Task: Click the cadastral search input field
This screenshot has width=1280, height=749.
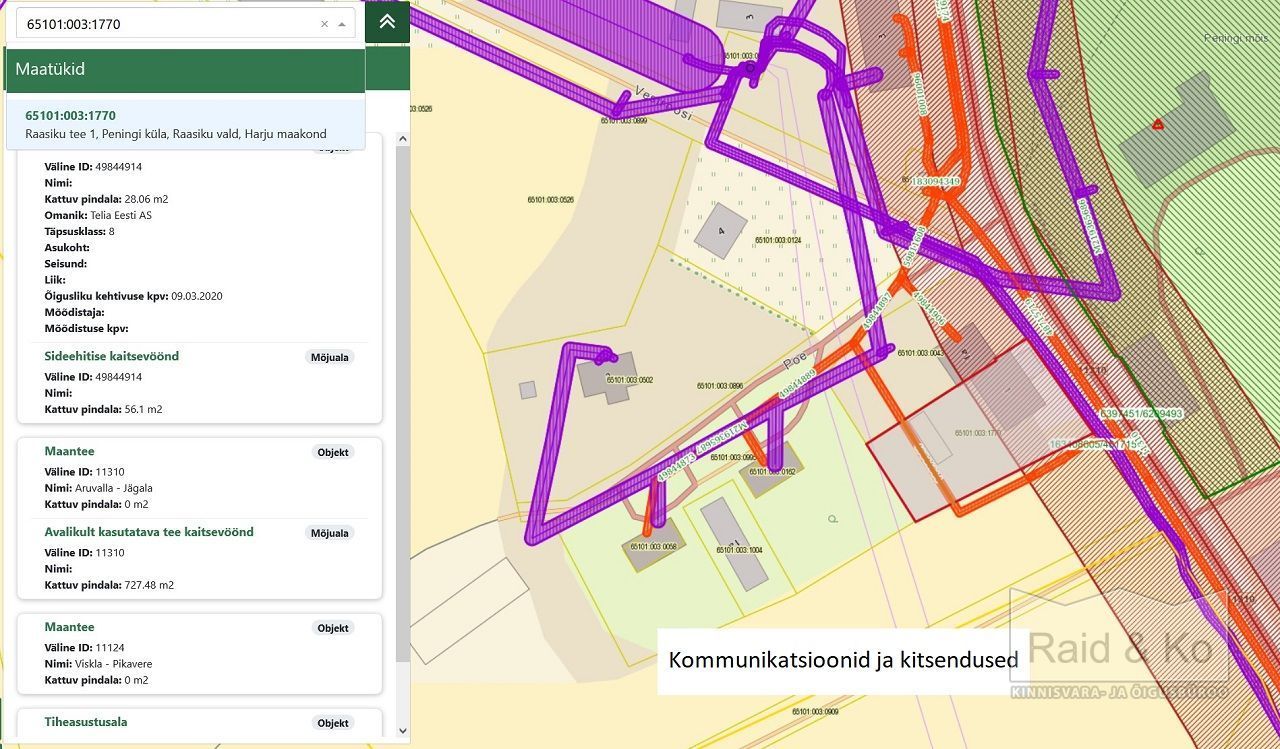Action: pyautogui.click(x=165, y=24)
